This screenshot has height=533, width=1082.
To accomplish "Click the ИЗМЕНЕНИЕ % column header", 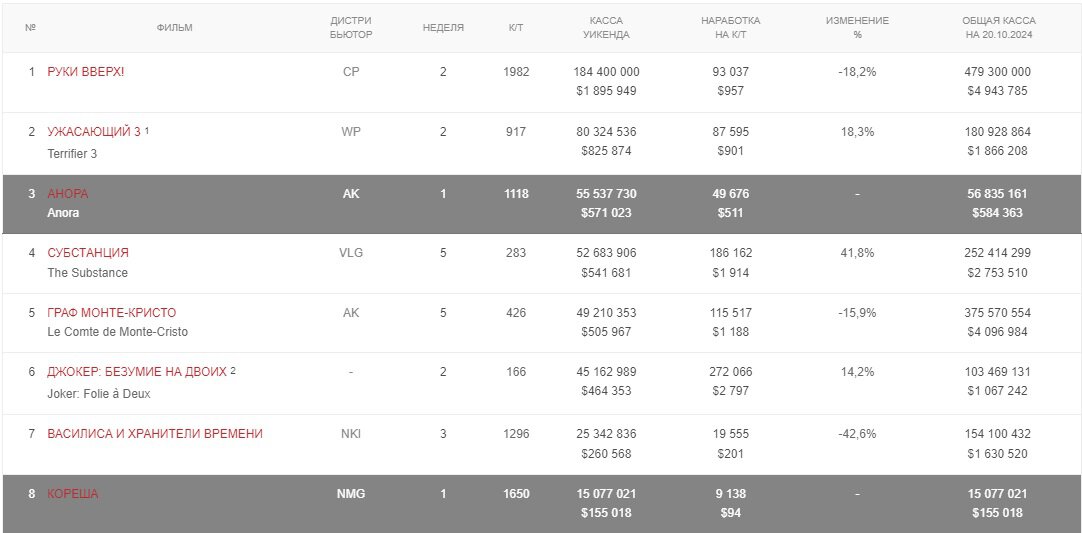I will pos(857,27).
